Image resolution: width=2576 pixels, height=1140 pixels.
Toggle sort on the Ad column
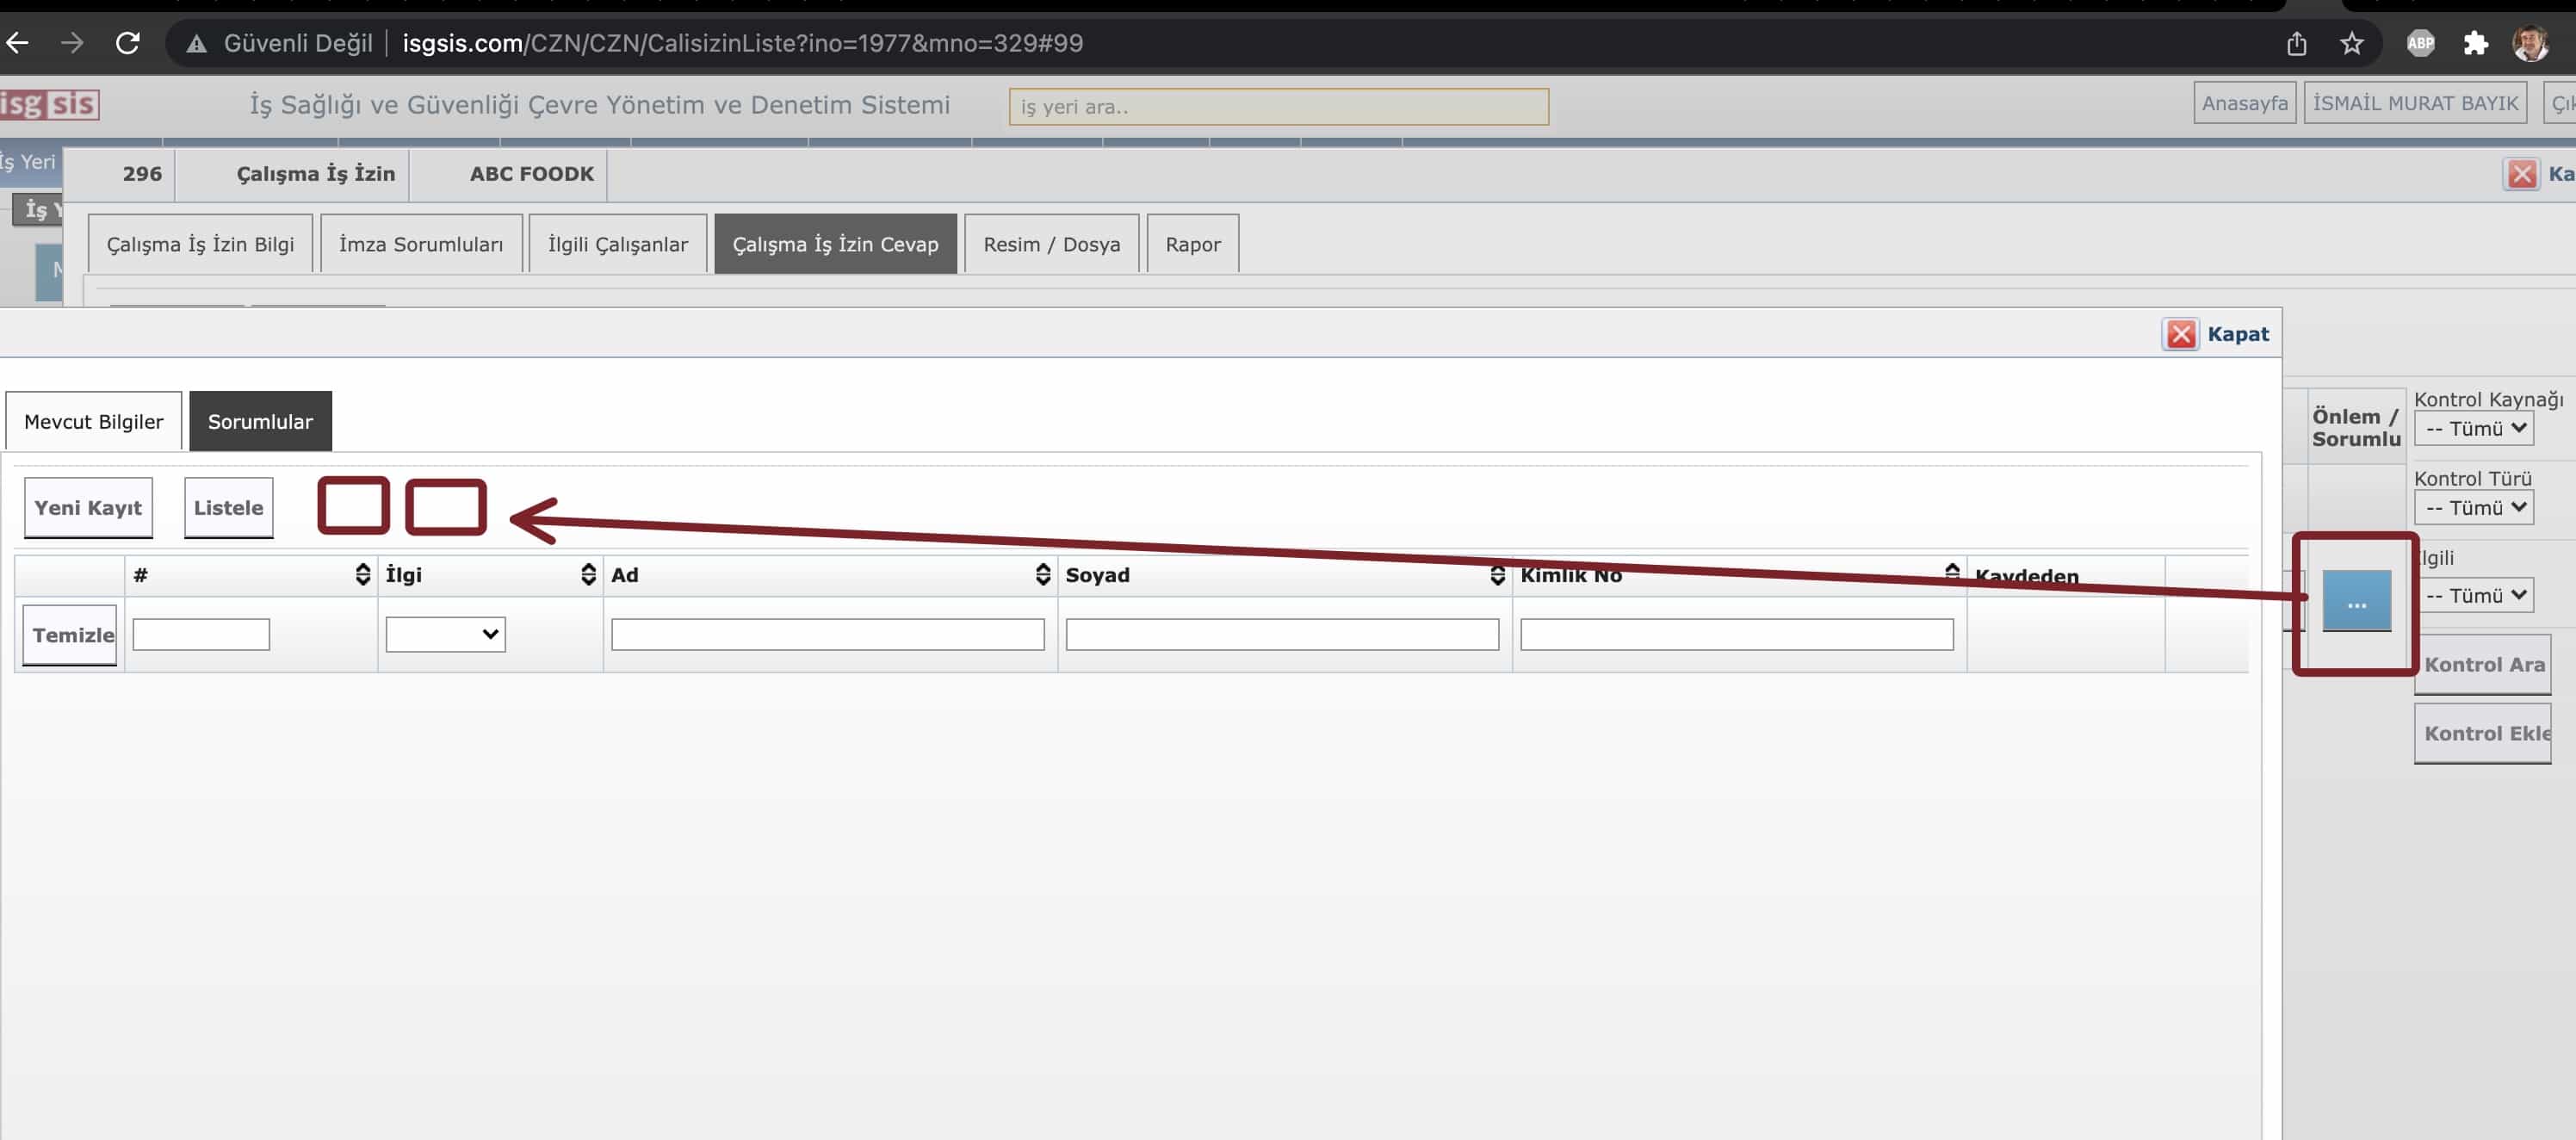click(x=1043, y=574)
